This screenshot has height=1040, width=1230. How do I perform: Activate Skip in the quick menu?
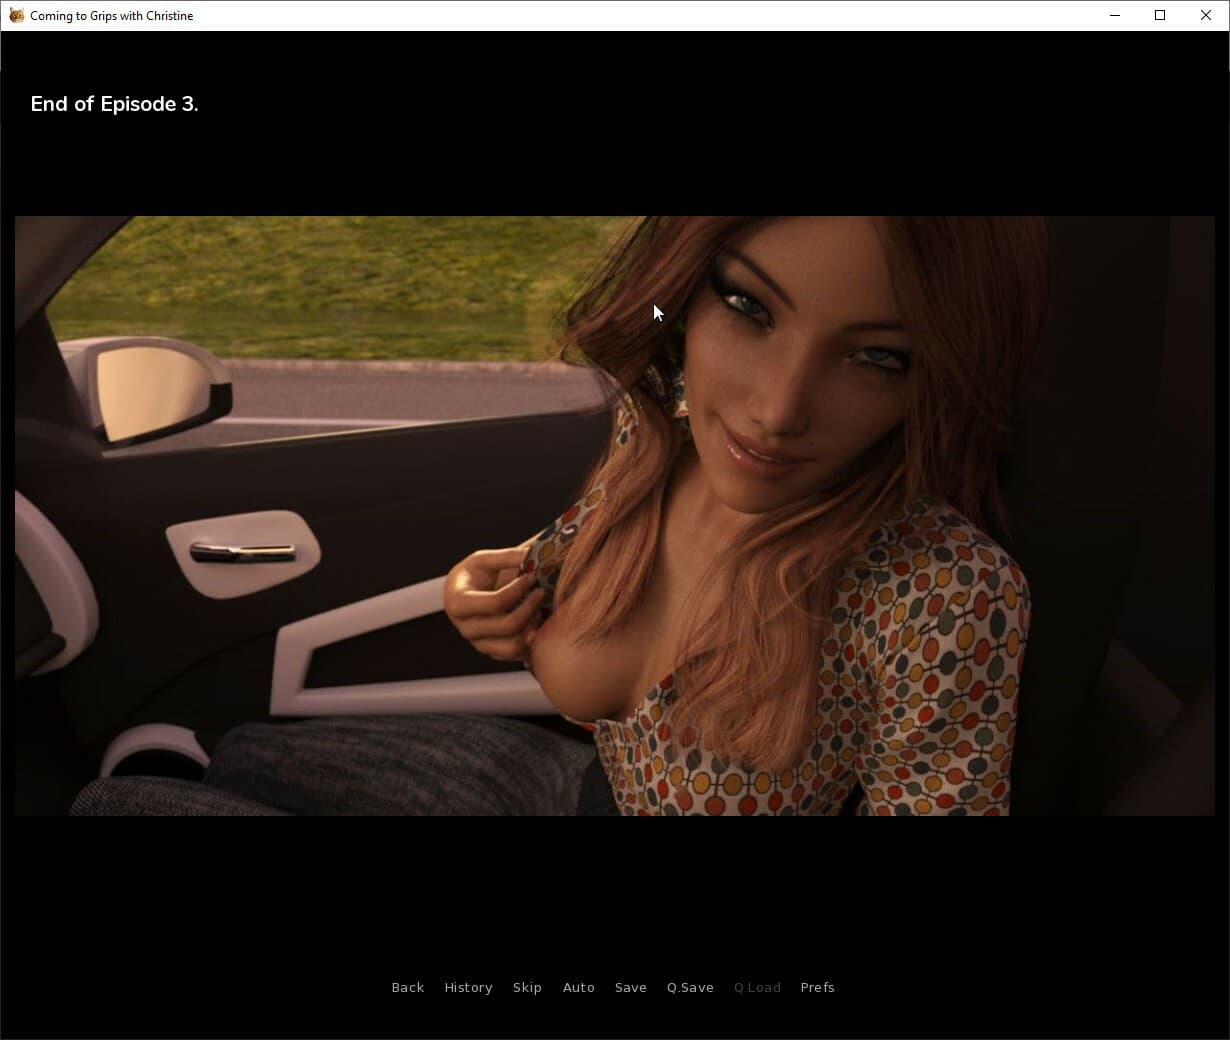click(x=527, y=987)
